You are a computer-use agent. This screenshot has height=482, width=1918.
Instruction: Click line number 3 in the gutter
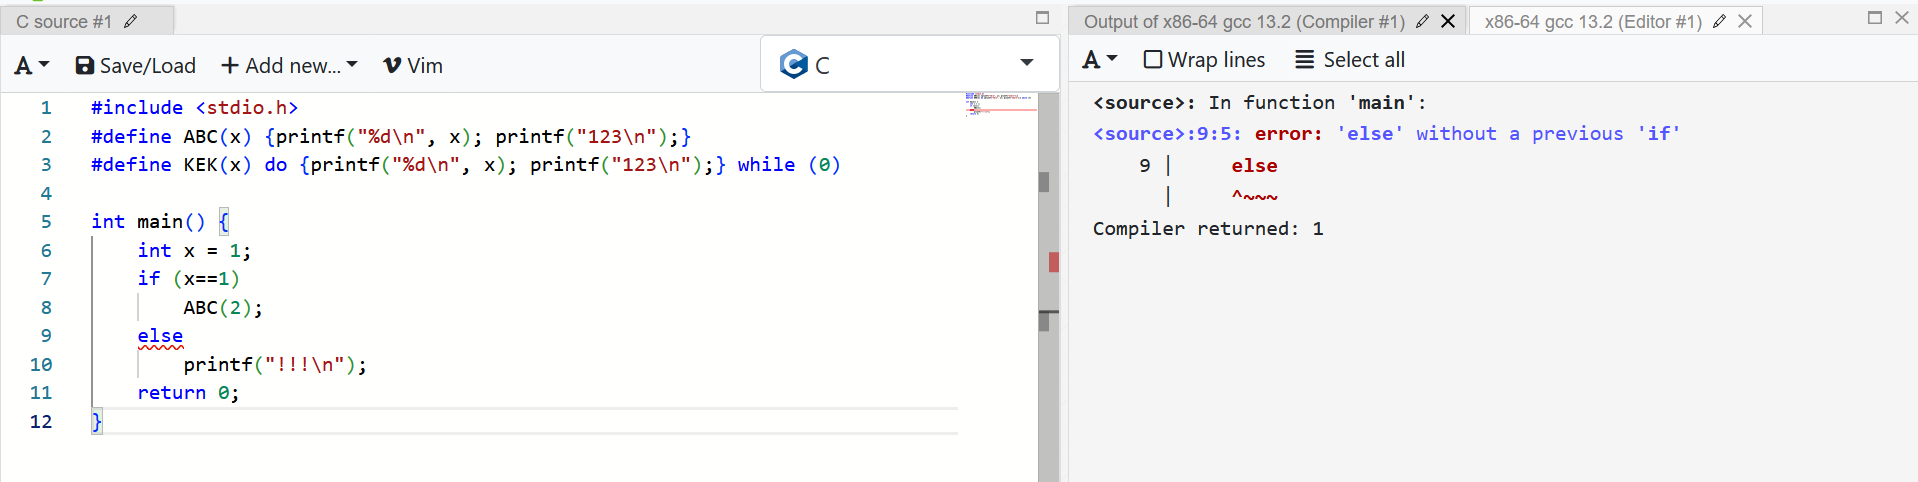click(46, 165)
